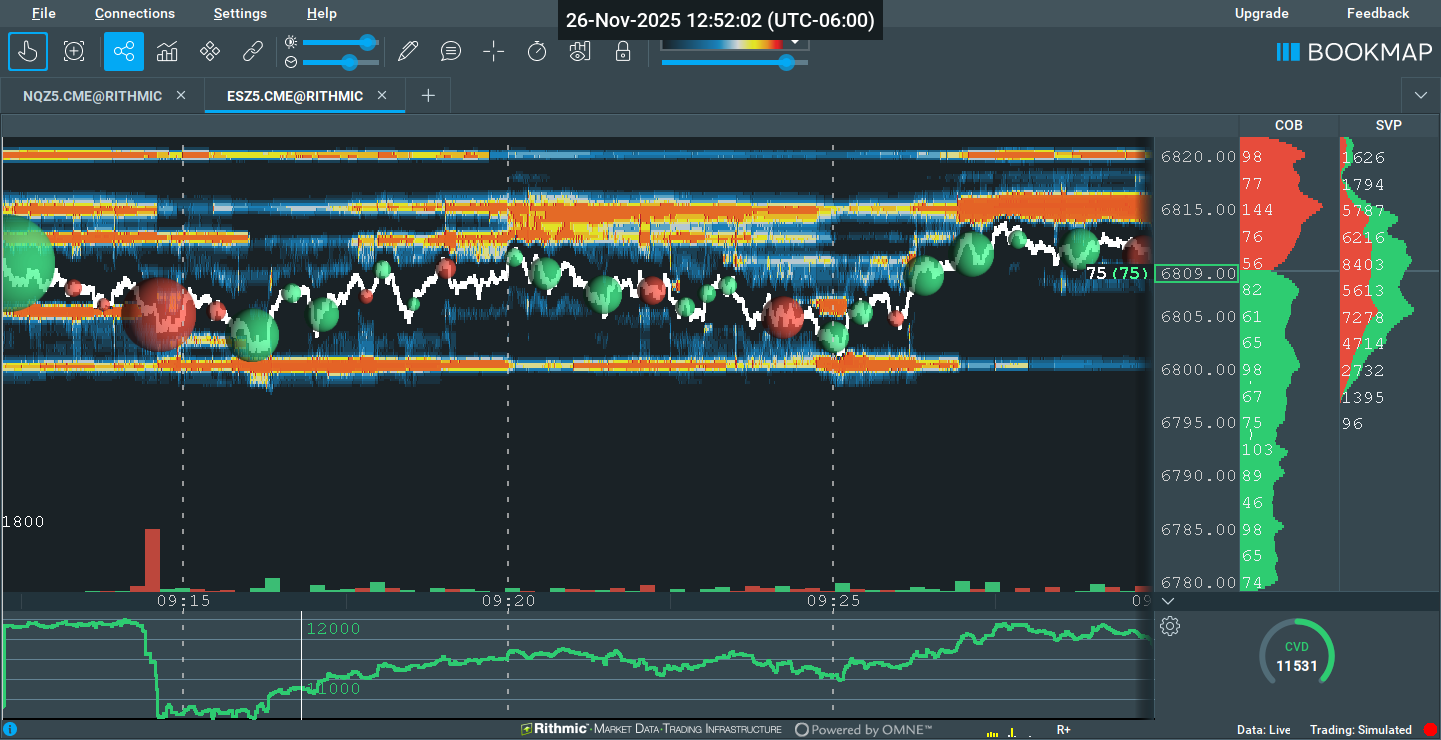Open the heatmap color gradient dropdown
1441x740 pixels.
[x=796, y=43]
